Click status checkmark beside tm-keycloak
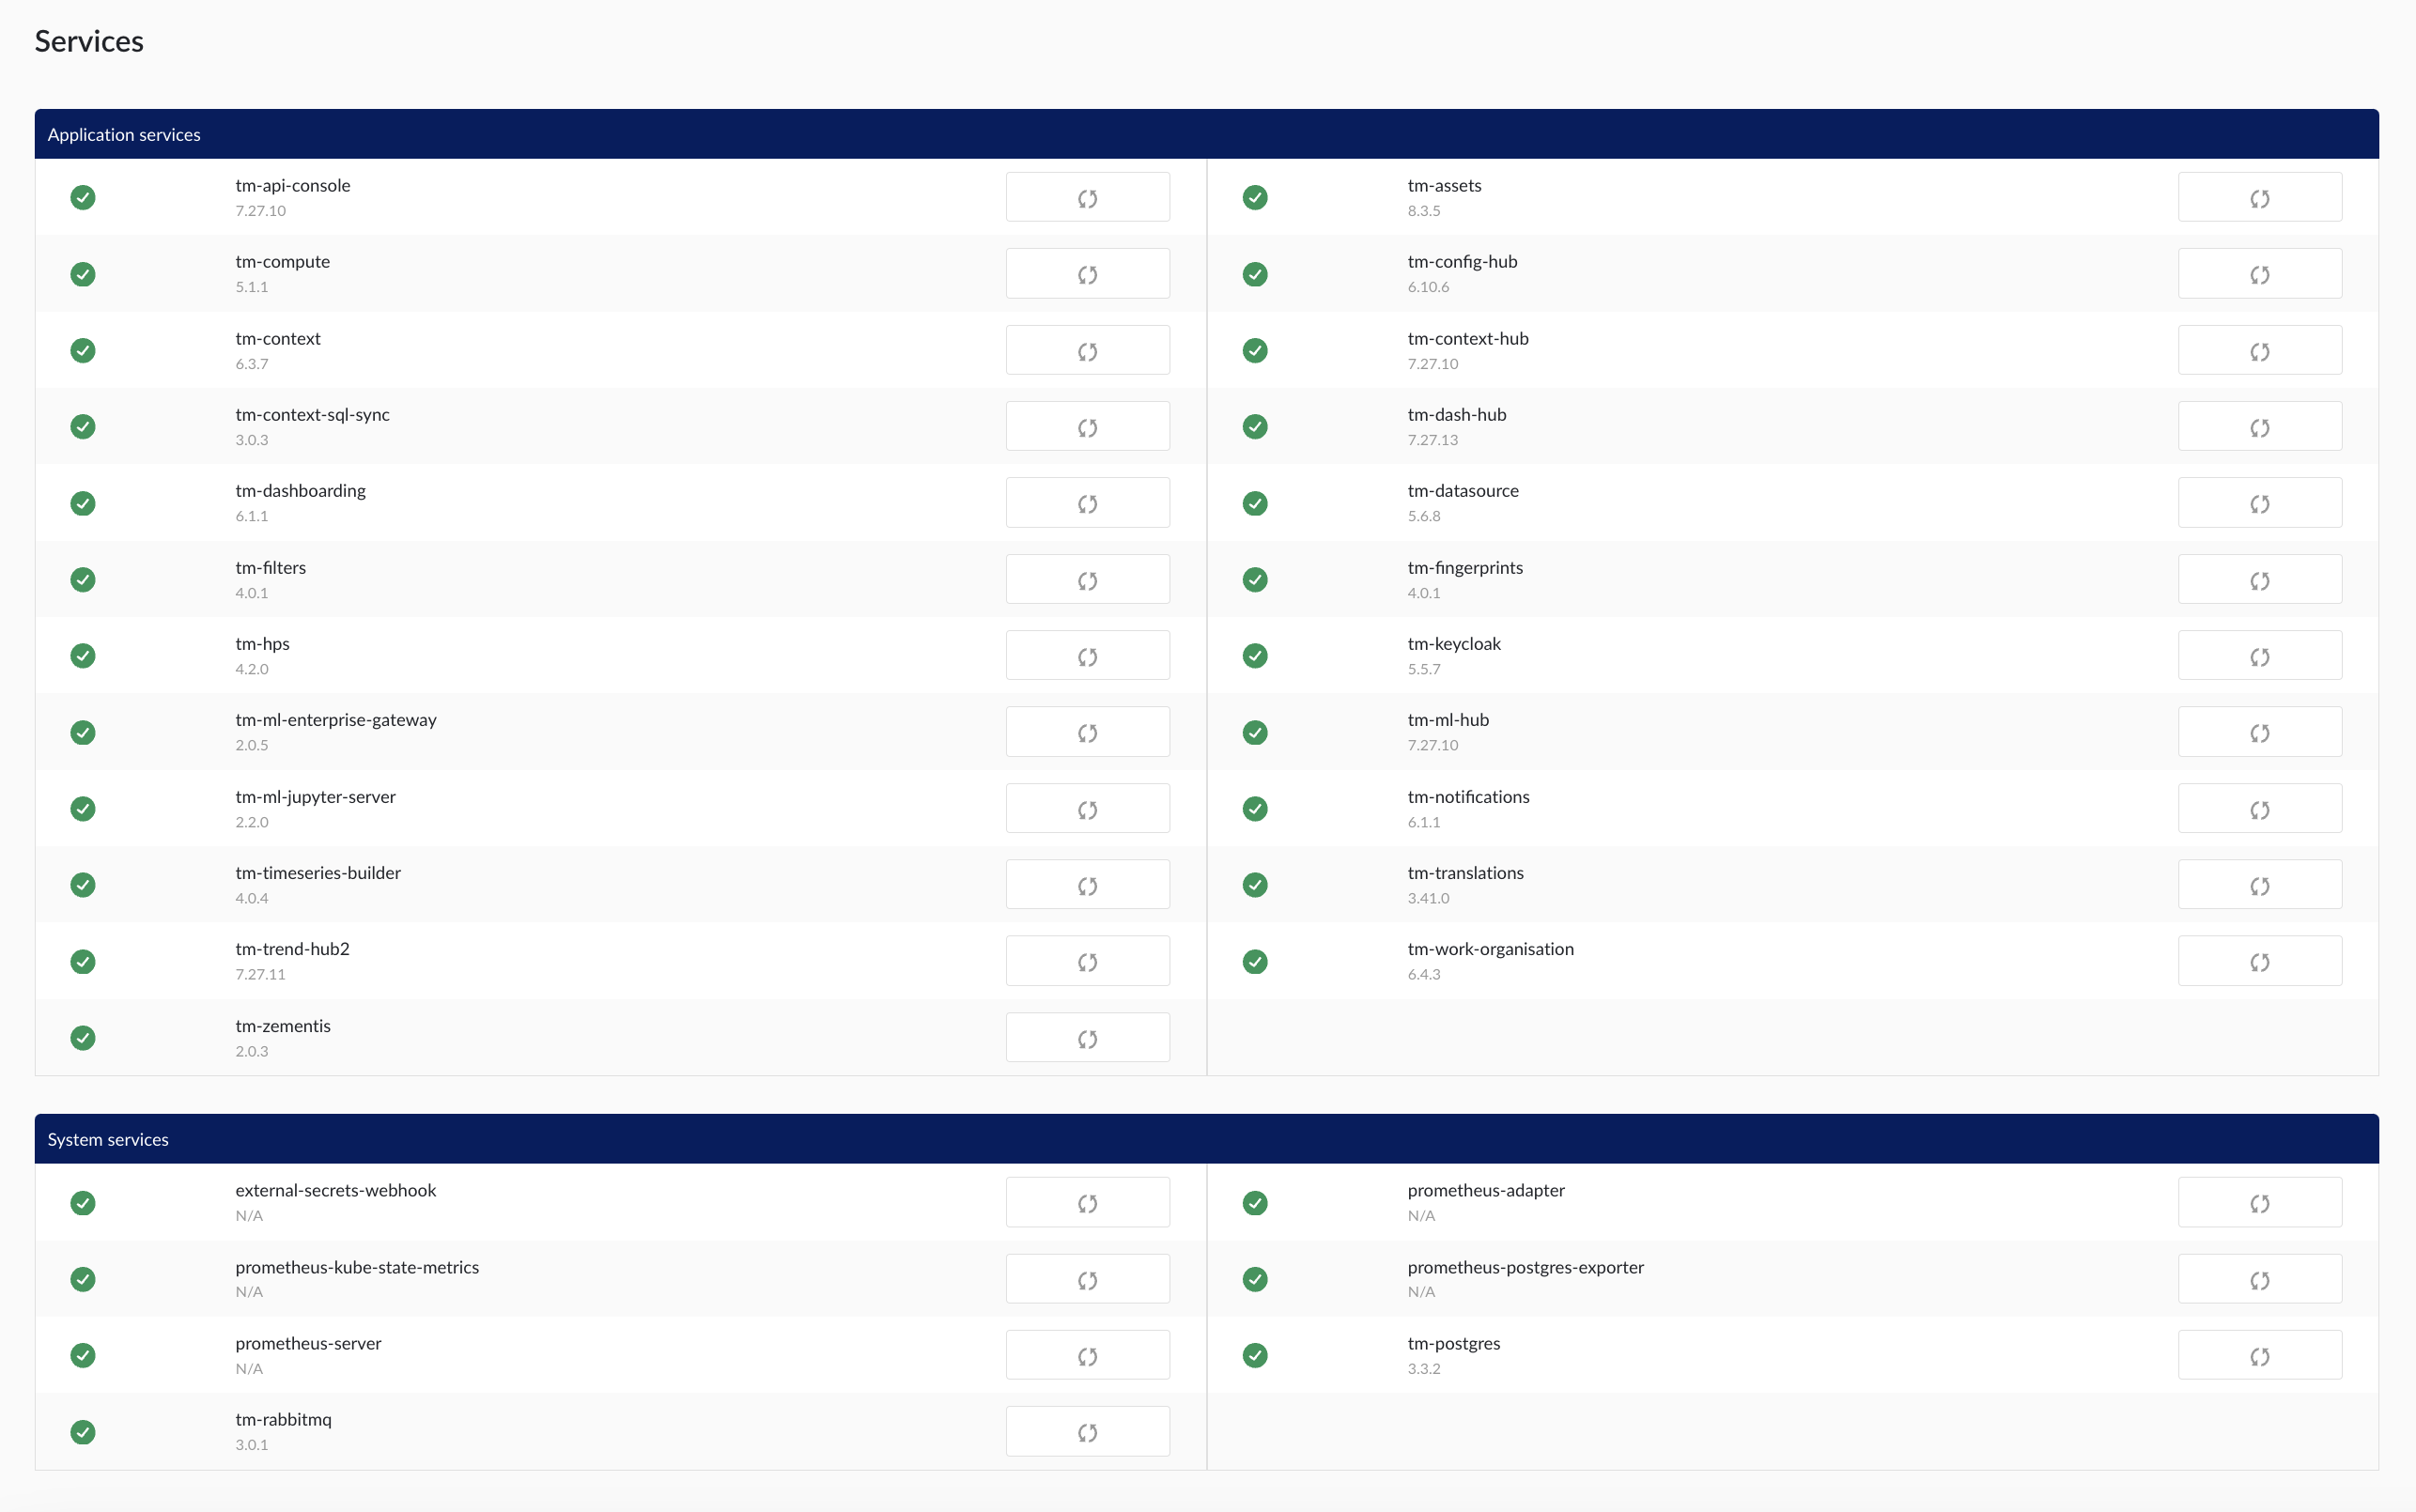Screen dimensions: 2416x1512 click(1255, 656)
